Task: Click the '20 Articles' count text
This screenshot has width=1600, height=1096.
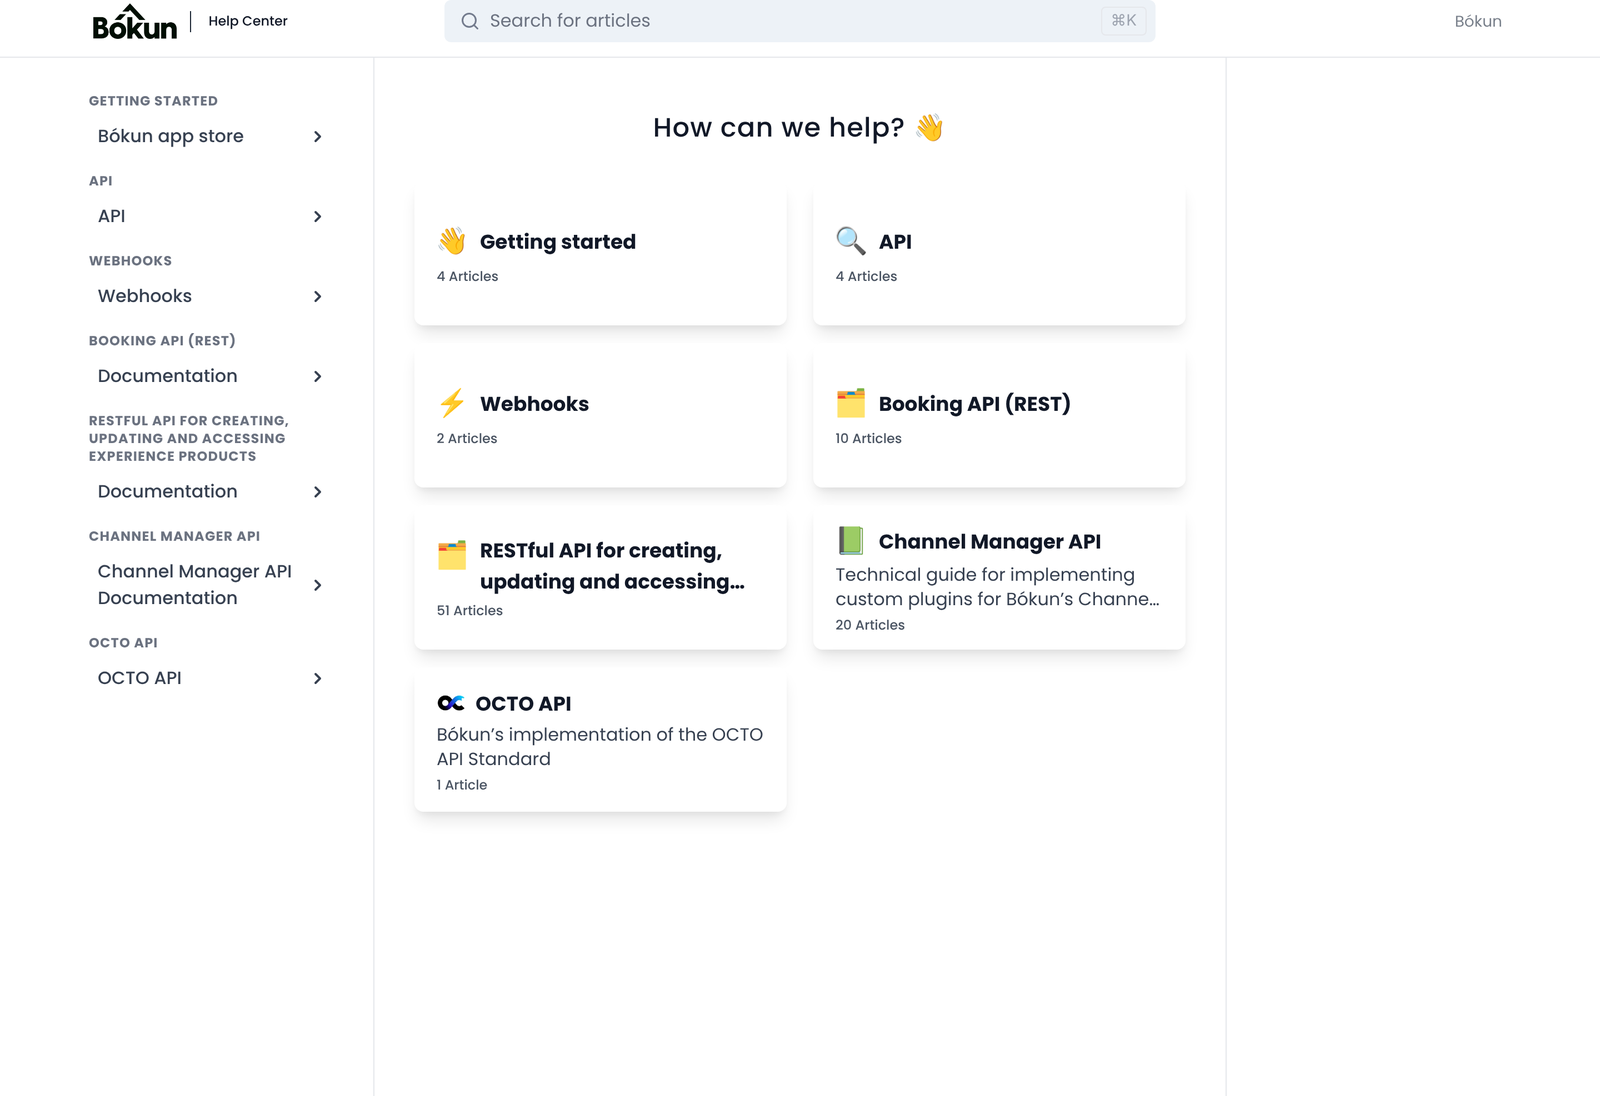Action: pos(870,625)
